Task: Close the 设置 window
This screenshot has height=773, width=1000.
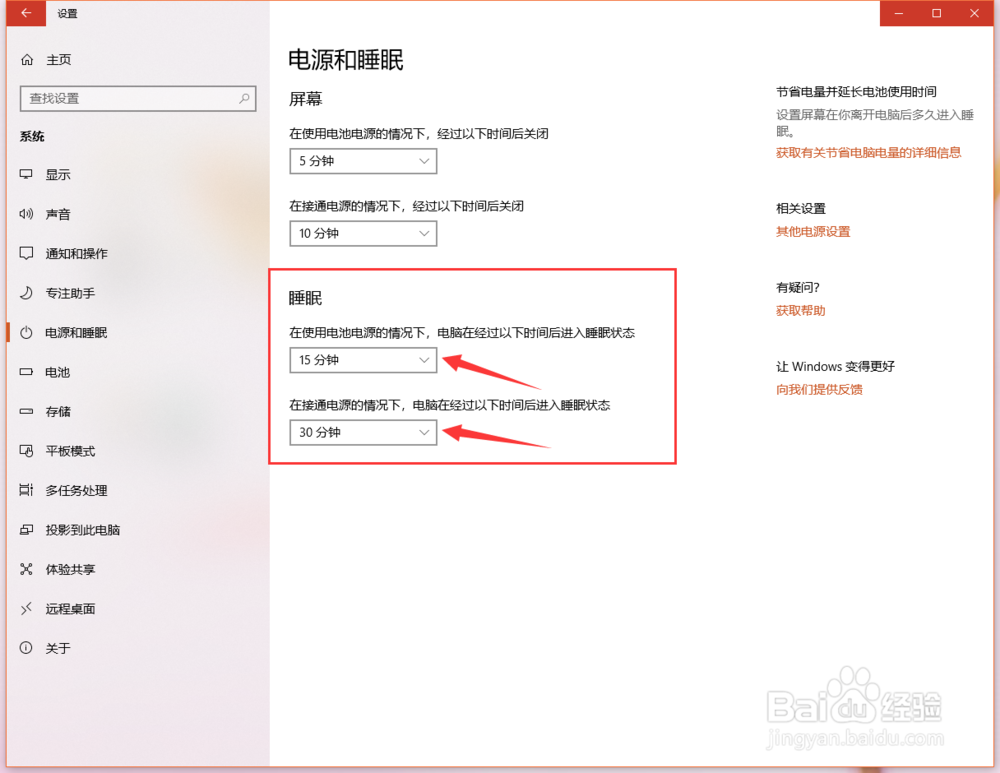Action: click(x=974, y=13)
